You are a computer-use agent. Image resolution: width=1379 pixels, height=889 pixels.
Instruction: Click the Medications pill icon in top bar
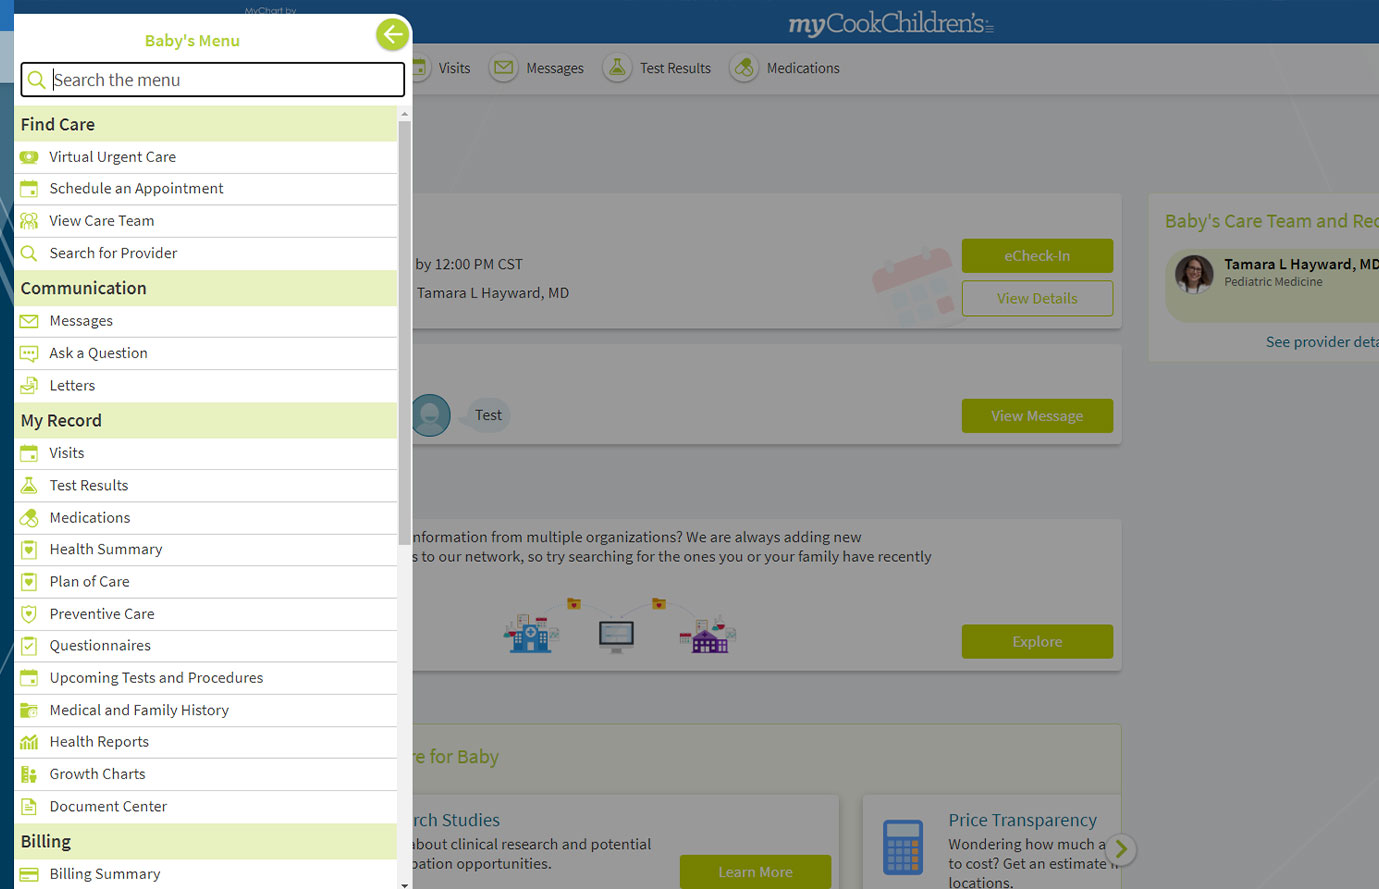(744, 68)
